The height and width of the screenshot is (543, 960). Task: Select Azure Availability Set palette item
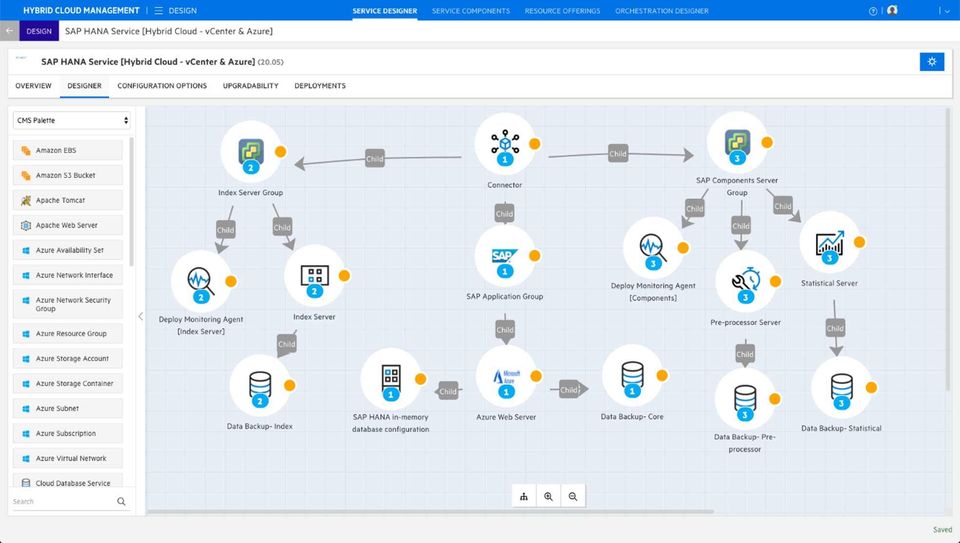click(x=67, y=250)
